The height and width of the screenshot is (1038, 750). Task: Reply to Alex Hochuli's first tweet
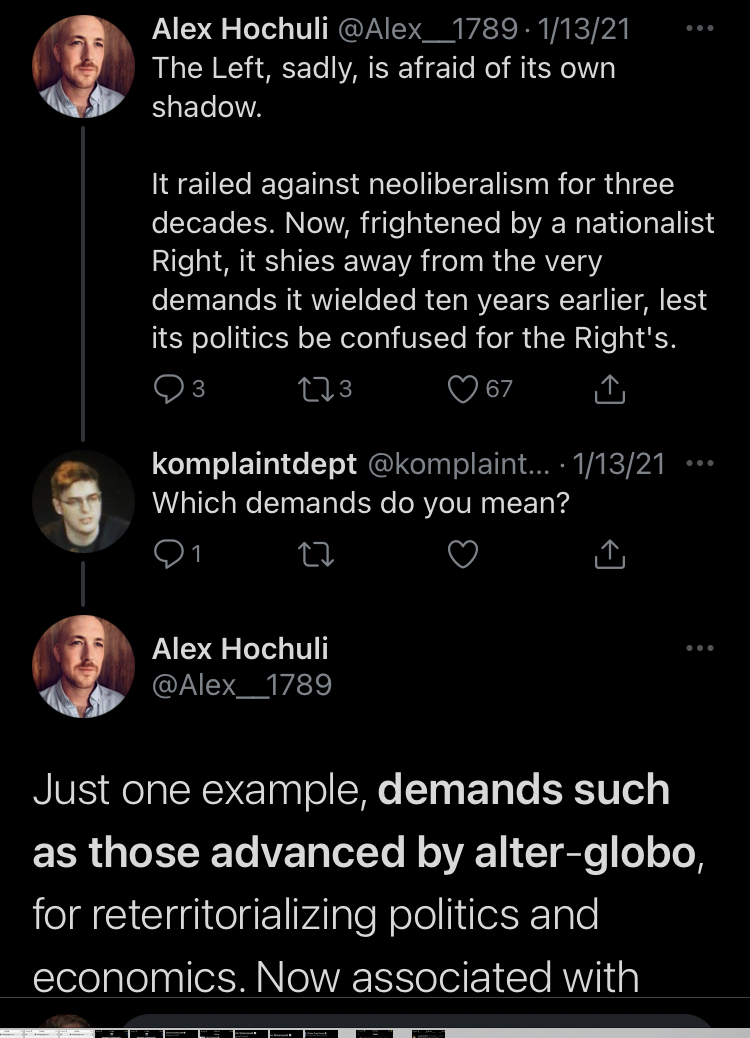pos(169,389)
